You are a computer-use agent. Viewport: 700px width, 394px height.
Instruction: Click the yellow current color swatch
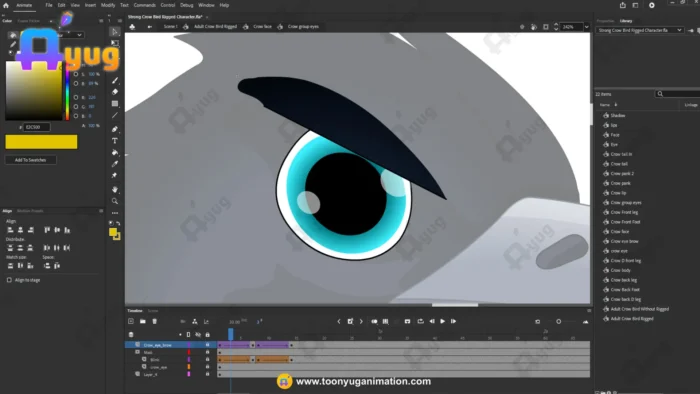pyautogui.click(x=41, y=142)
